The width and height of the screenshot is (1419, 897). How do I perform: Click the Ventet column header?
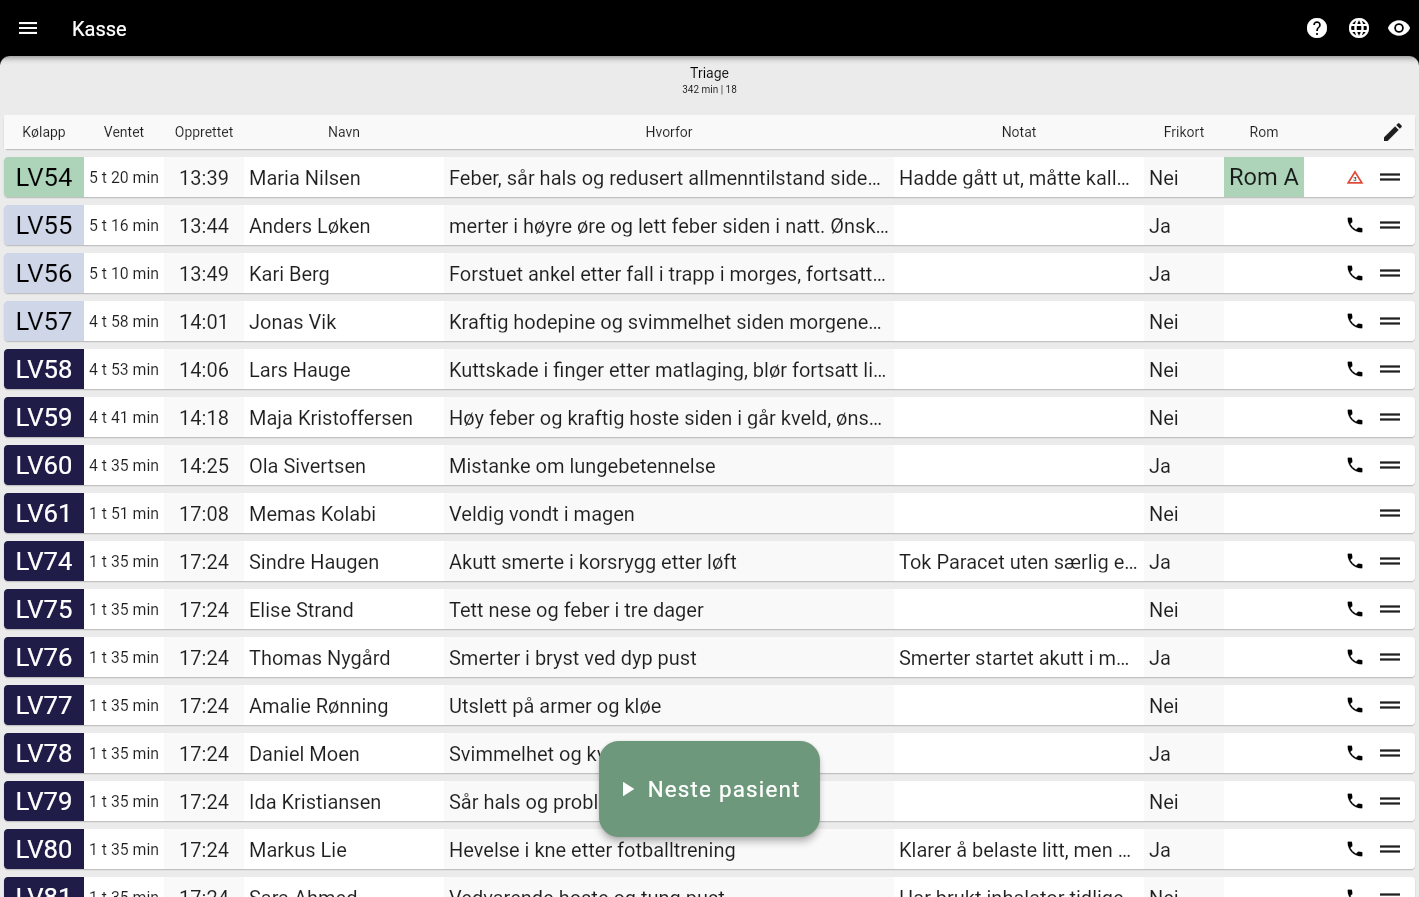(x=124, y=132)
